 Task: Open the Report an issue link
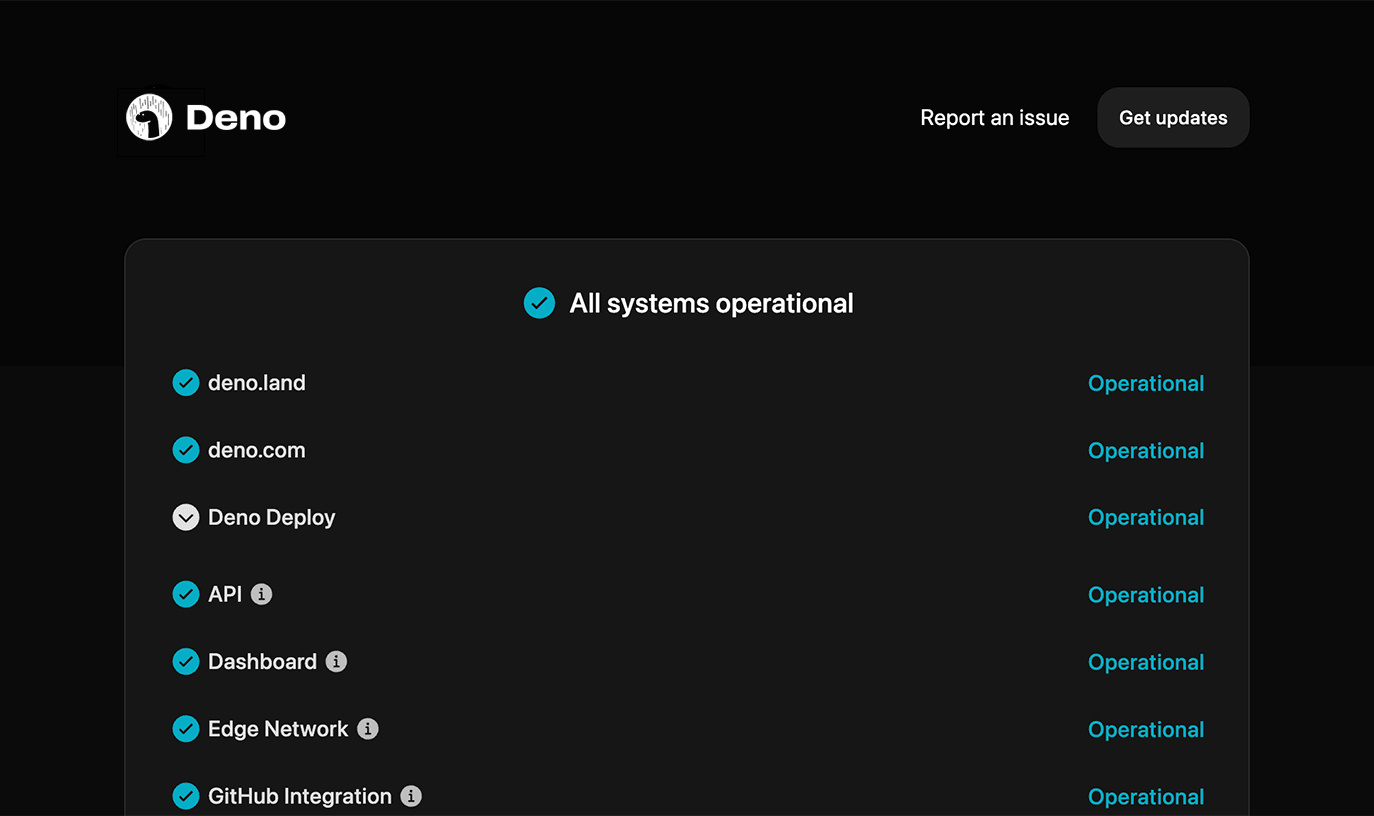995,118
